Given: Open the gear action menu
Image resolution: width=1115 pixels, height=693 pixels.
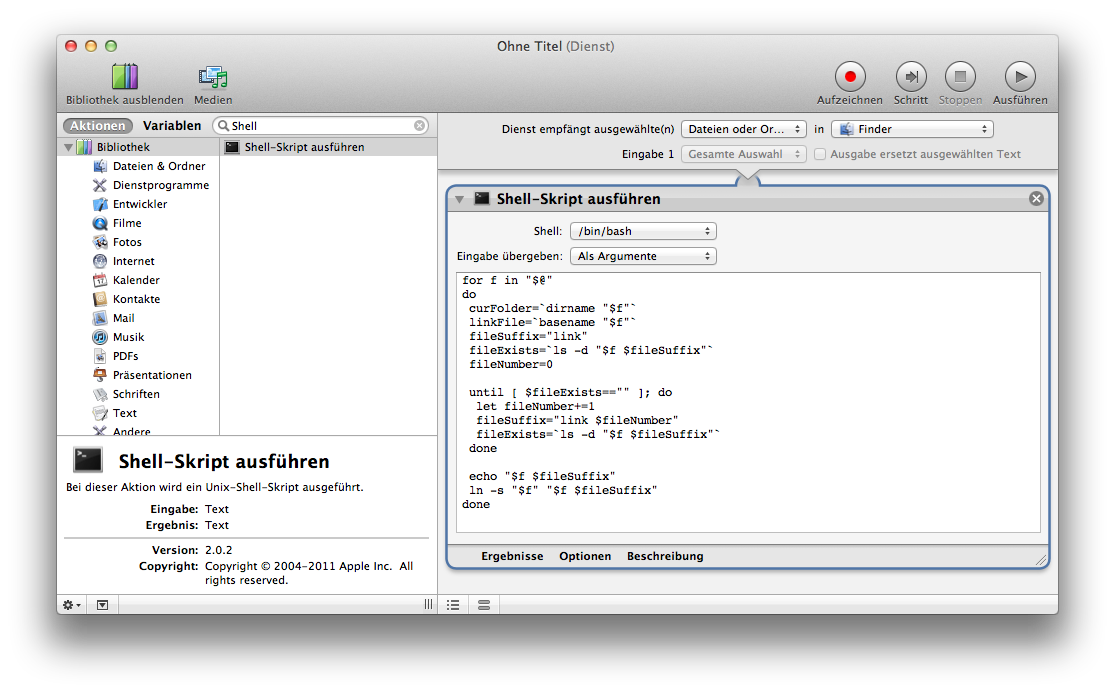Looking at the screenshot, I should 71,605.
